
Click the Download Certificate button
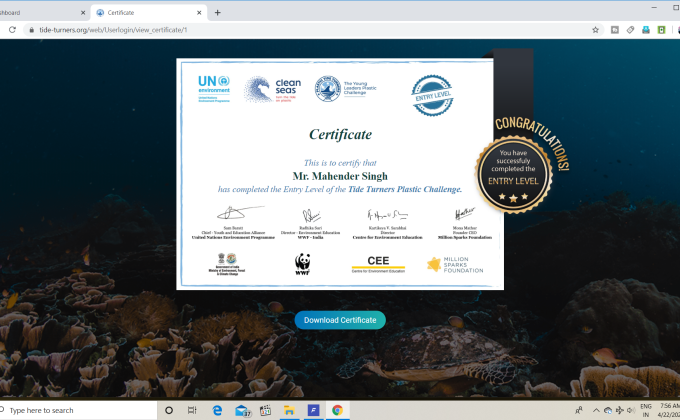pos(340,320)
